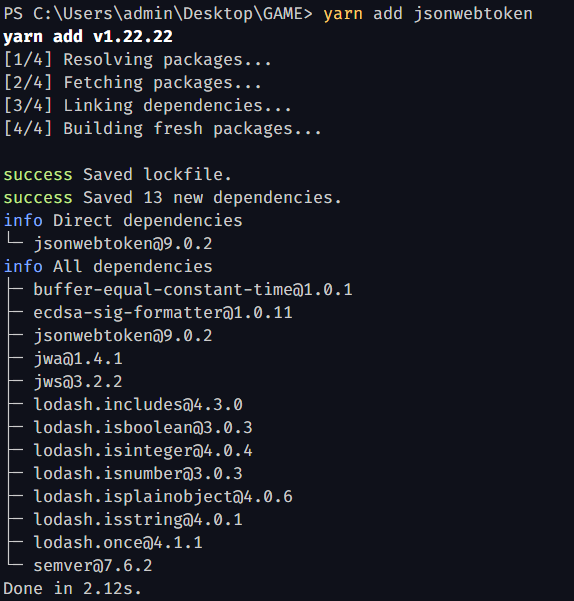This screenshot has width=574, height=601.
Task: Select lodash.isplainobject@4.0.6 entry
Action: pyautogui.click(x=163, y=497)
